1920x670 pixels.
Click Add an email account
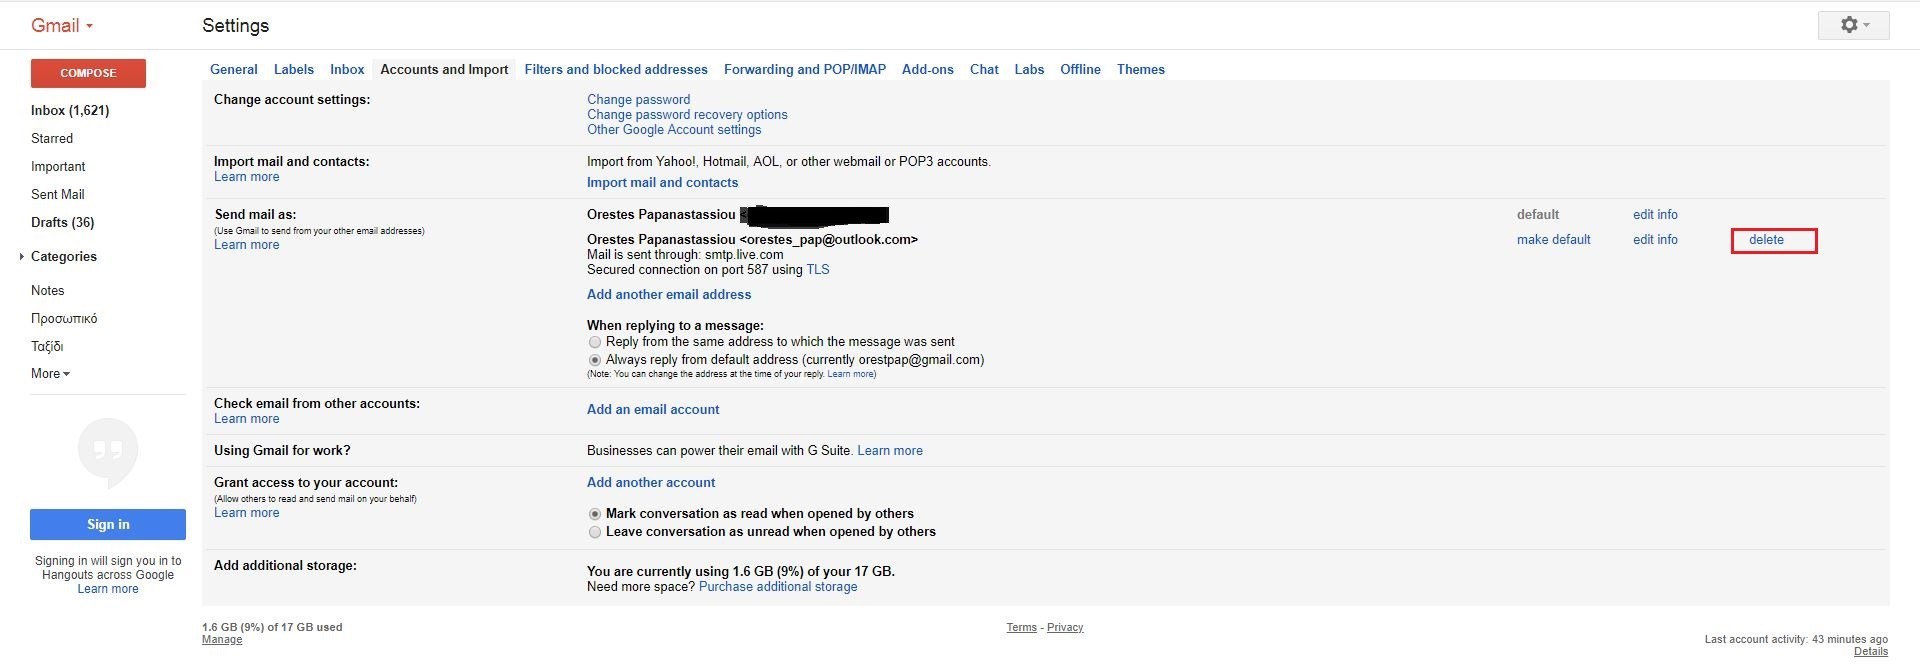coord(653,409)
